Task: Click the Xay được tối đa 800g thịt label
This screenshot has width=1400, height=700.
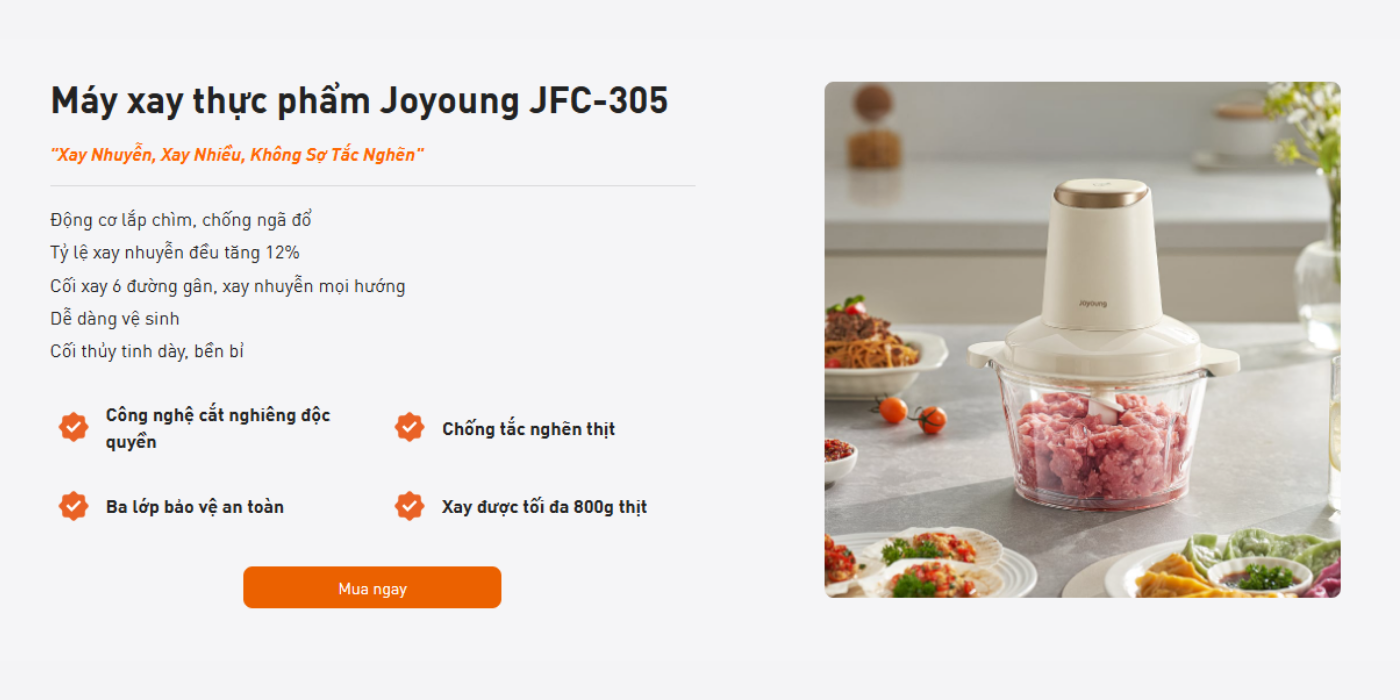Action: coord(544,507)
